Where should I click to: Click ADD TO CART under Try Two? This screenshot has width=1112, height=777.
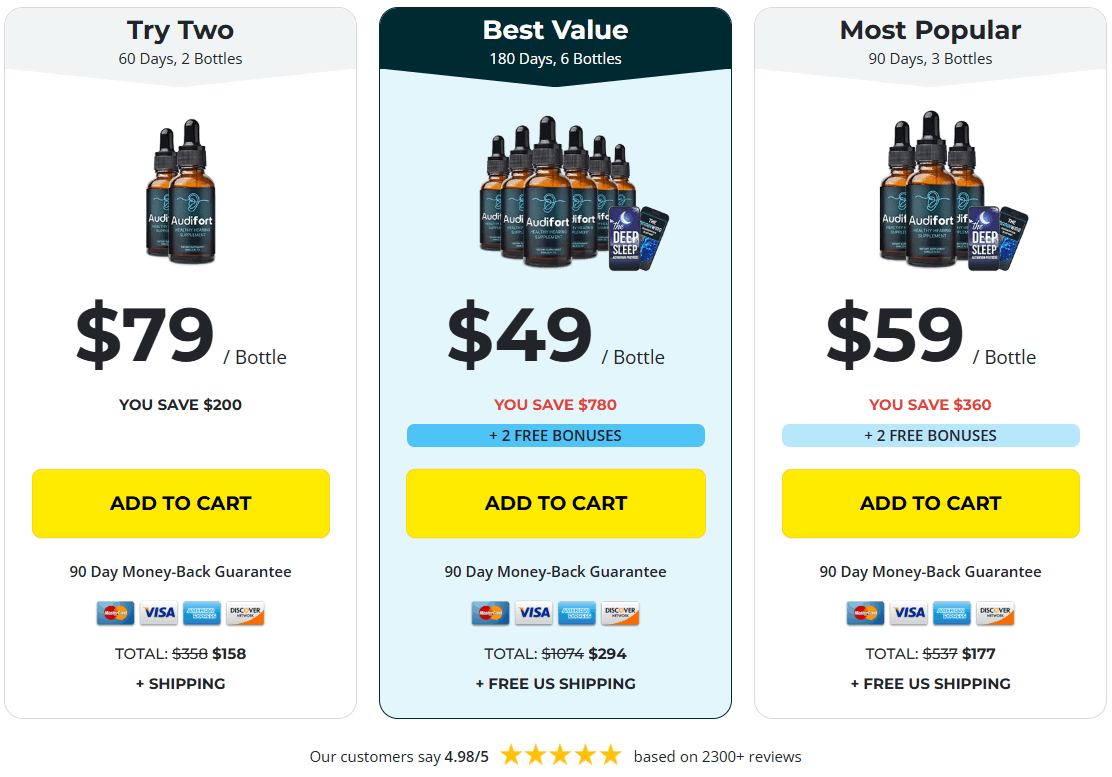[x=180, y=503]
